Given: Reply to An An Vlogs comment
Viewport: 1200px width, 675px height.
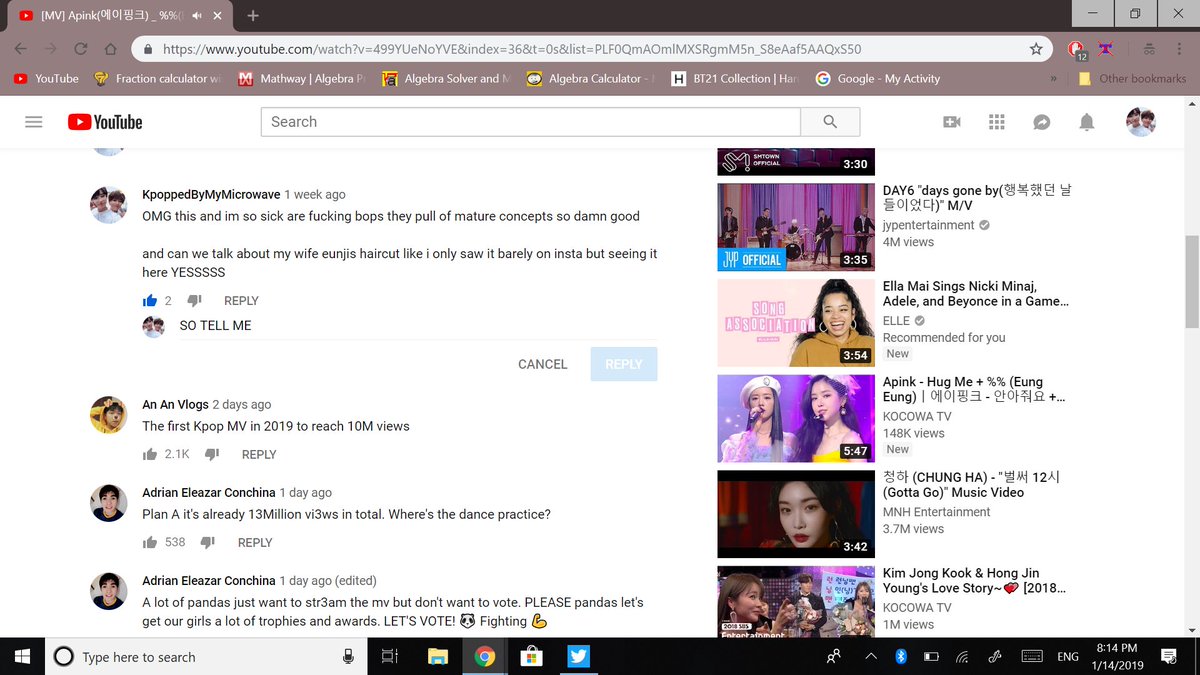Looking at the screenshot, I should click(x=259, y=454).
